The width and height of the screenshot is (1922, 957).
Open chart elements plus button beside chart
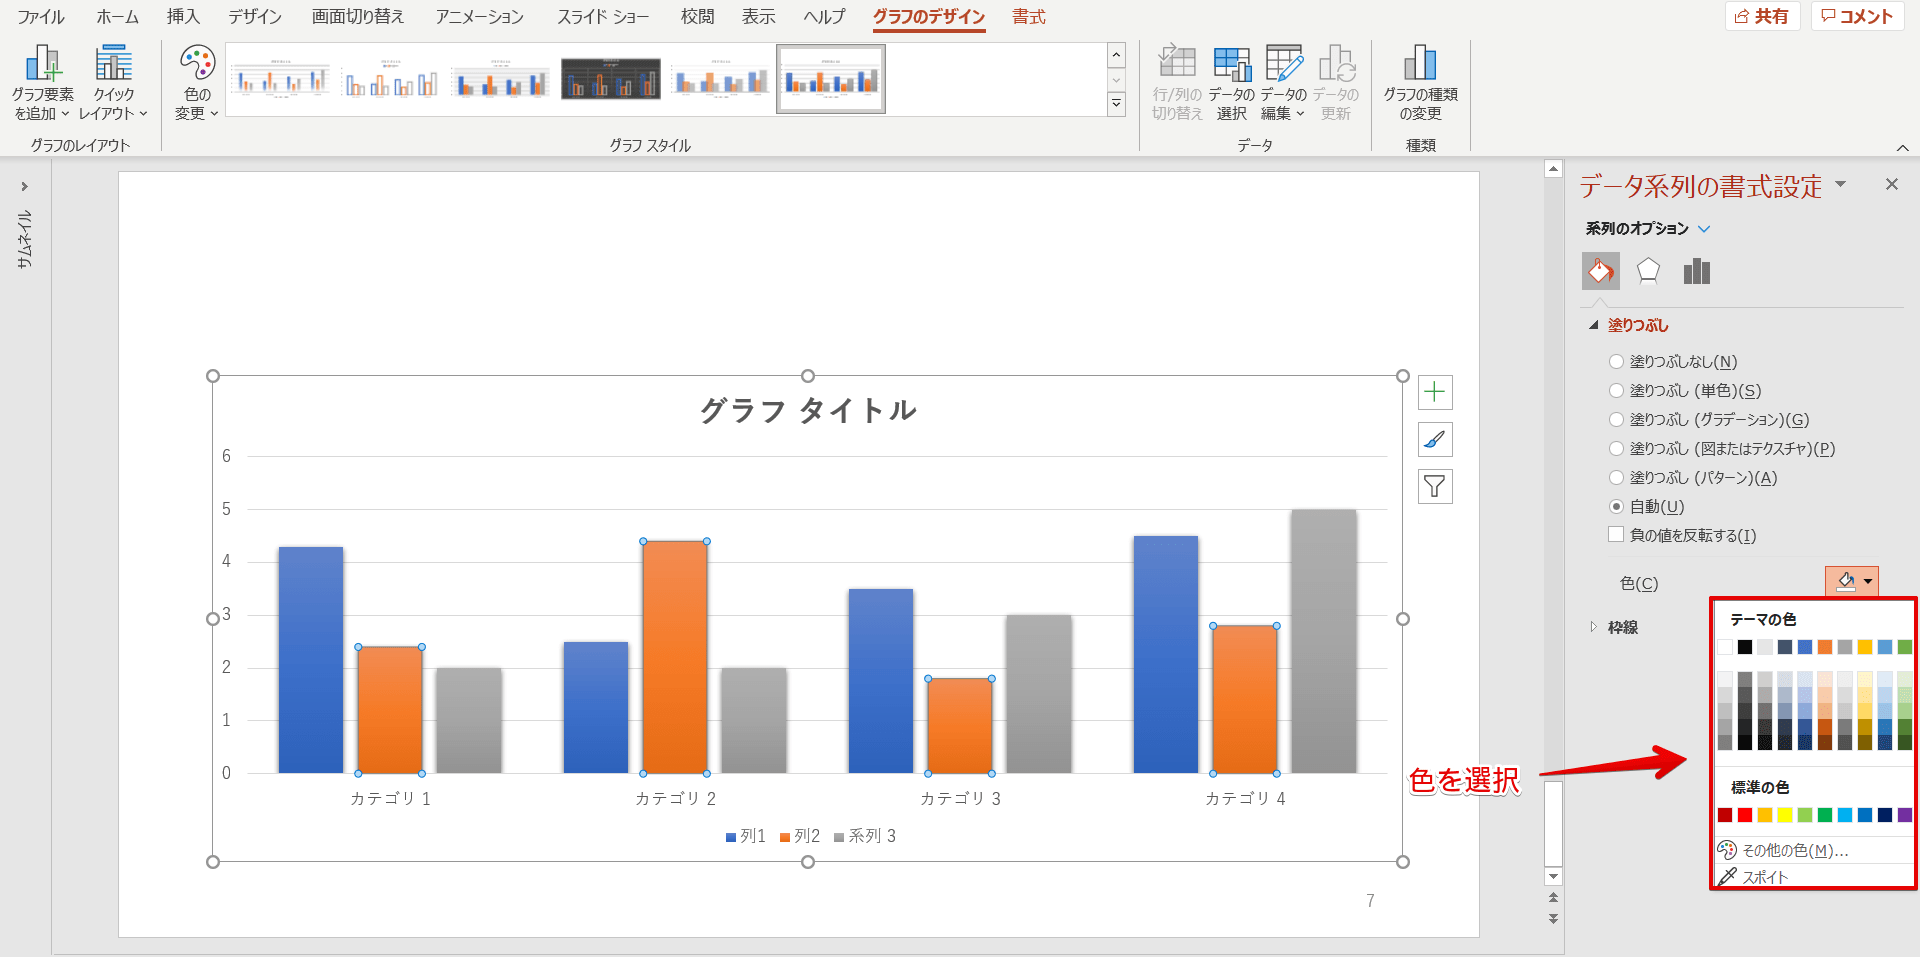tap(1435, 392)
